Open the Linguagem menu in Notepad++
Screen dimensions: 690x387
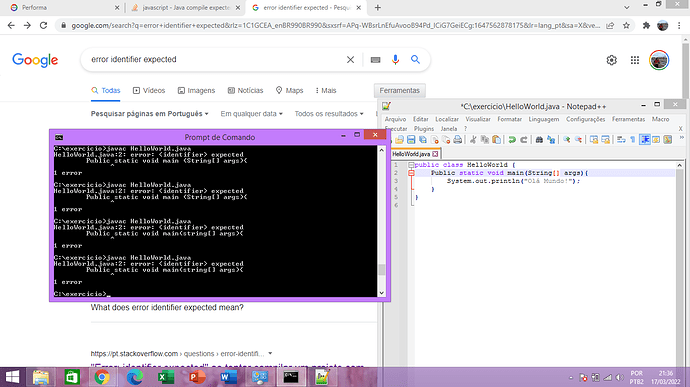(544, 119)
